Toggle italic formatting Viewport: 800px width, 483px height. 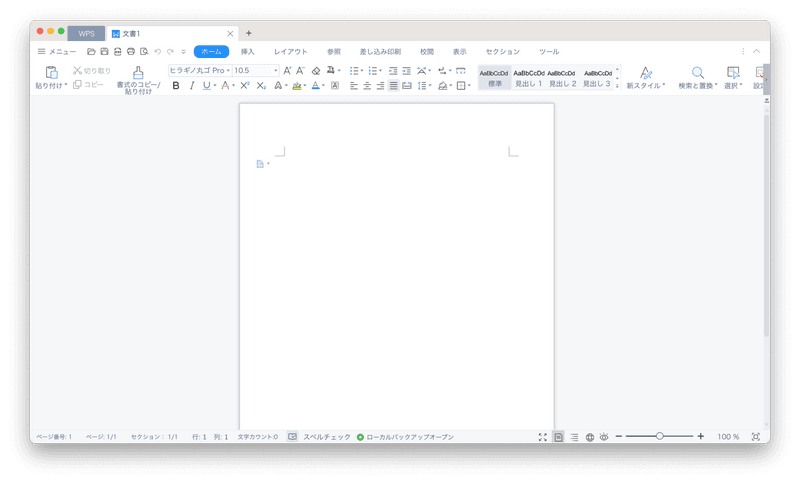coord(192,86)
